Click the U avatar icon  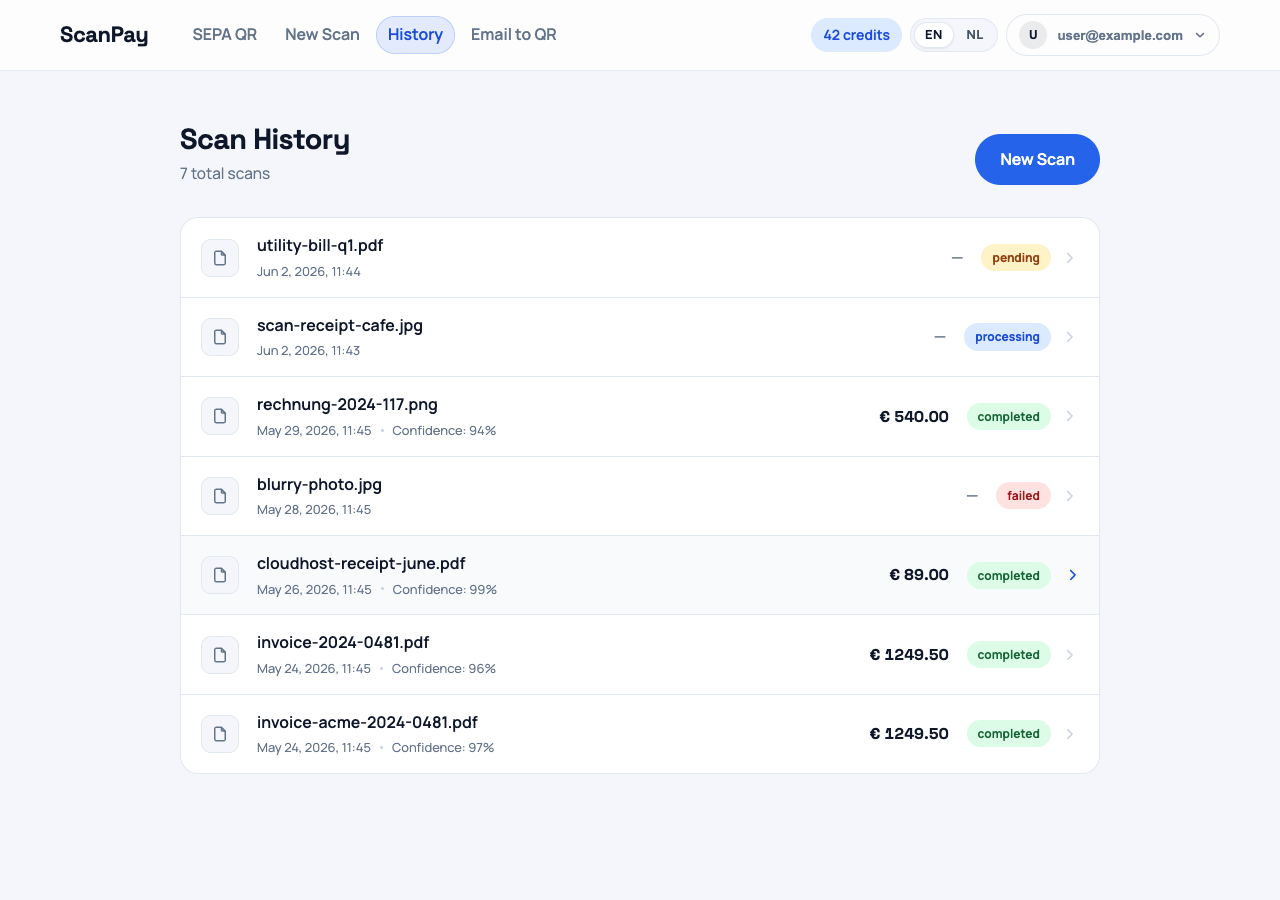pyautogui.click(x=1033, y=35)
